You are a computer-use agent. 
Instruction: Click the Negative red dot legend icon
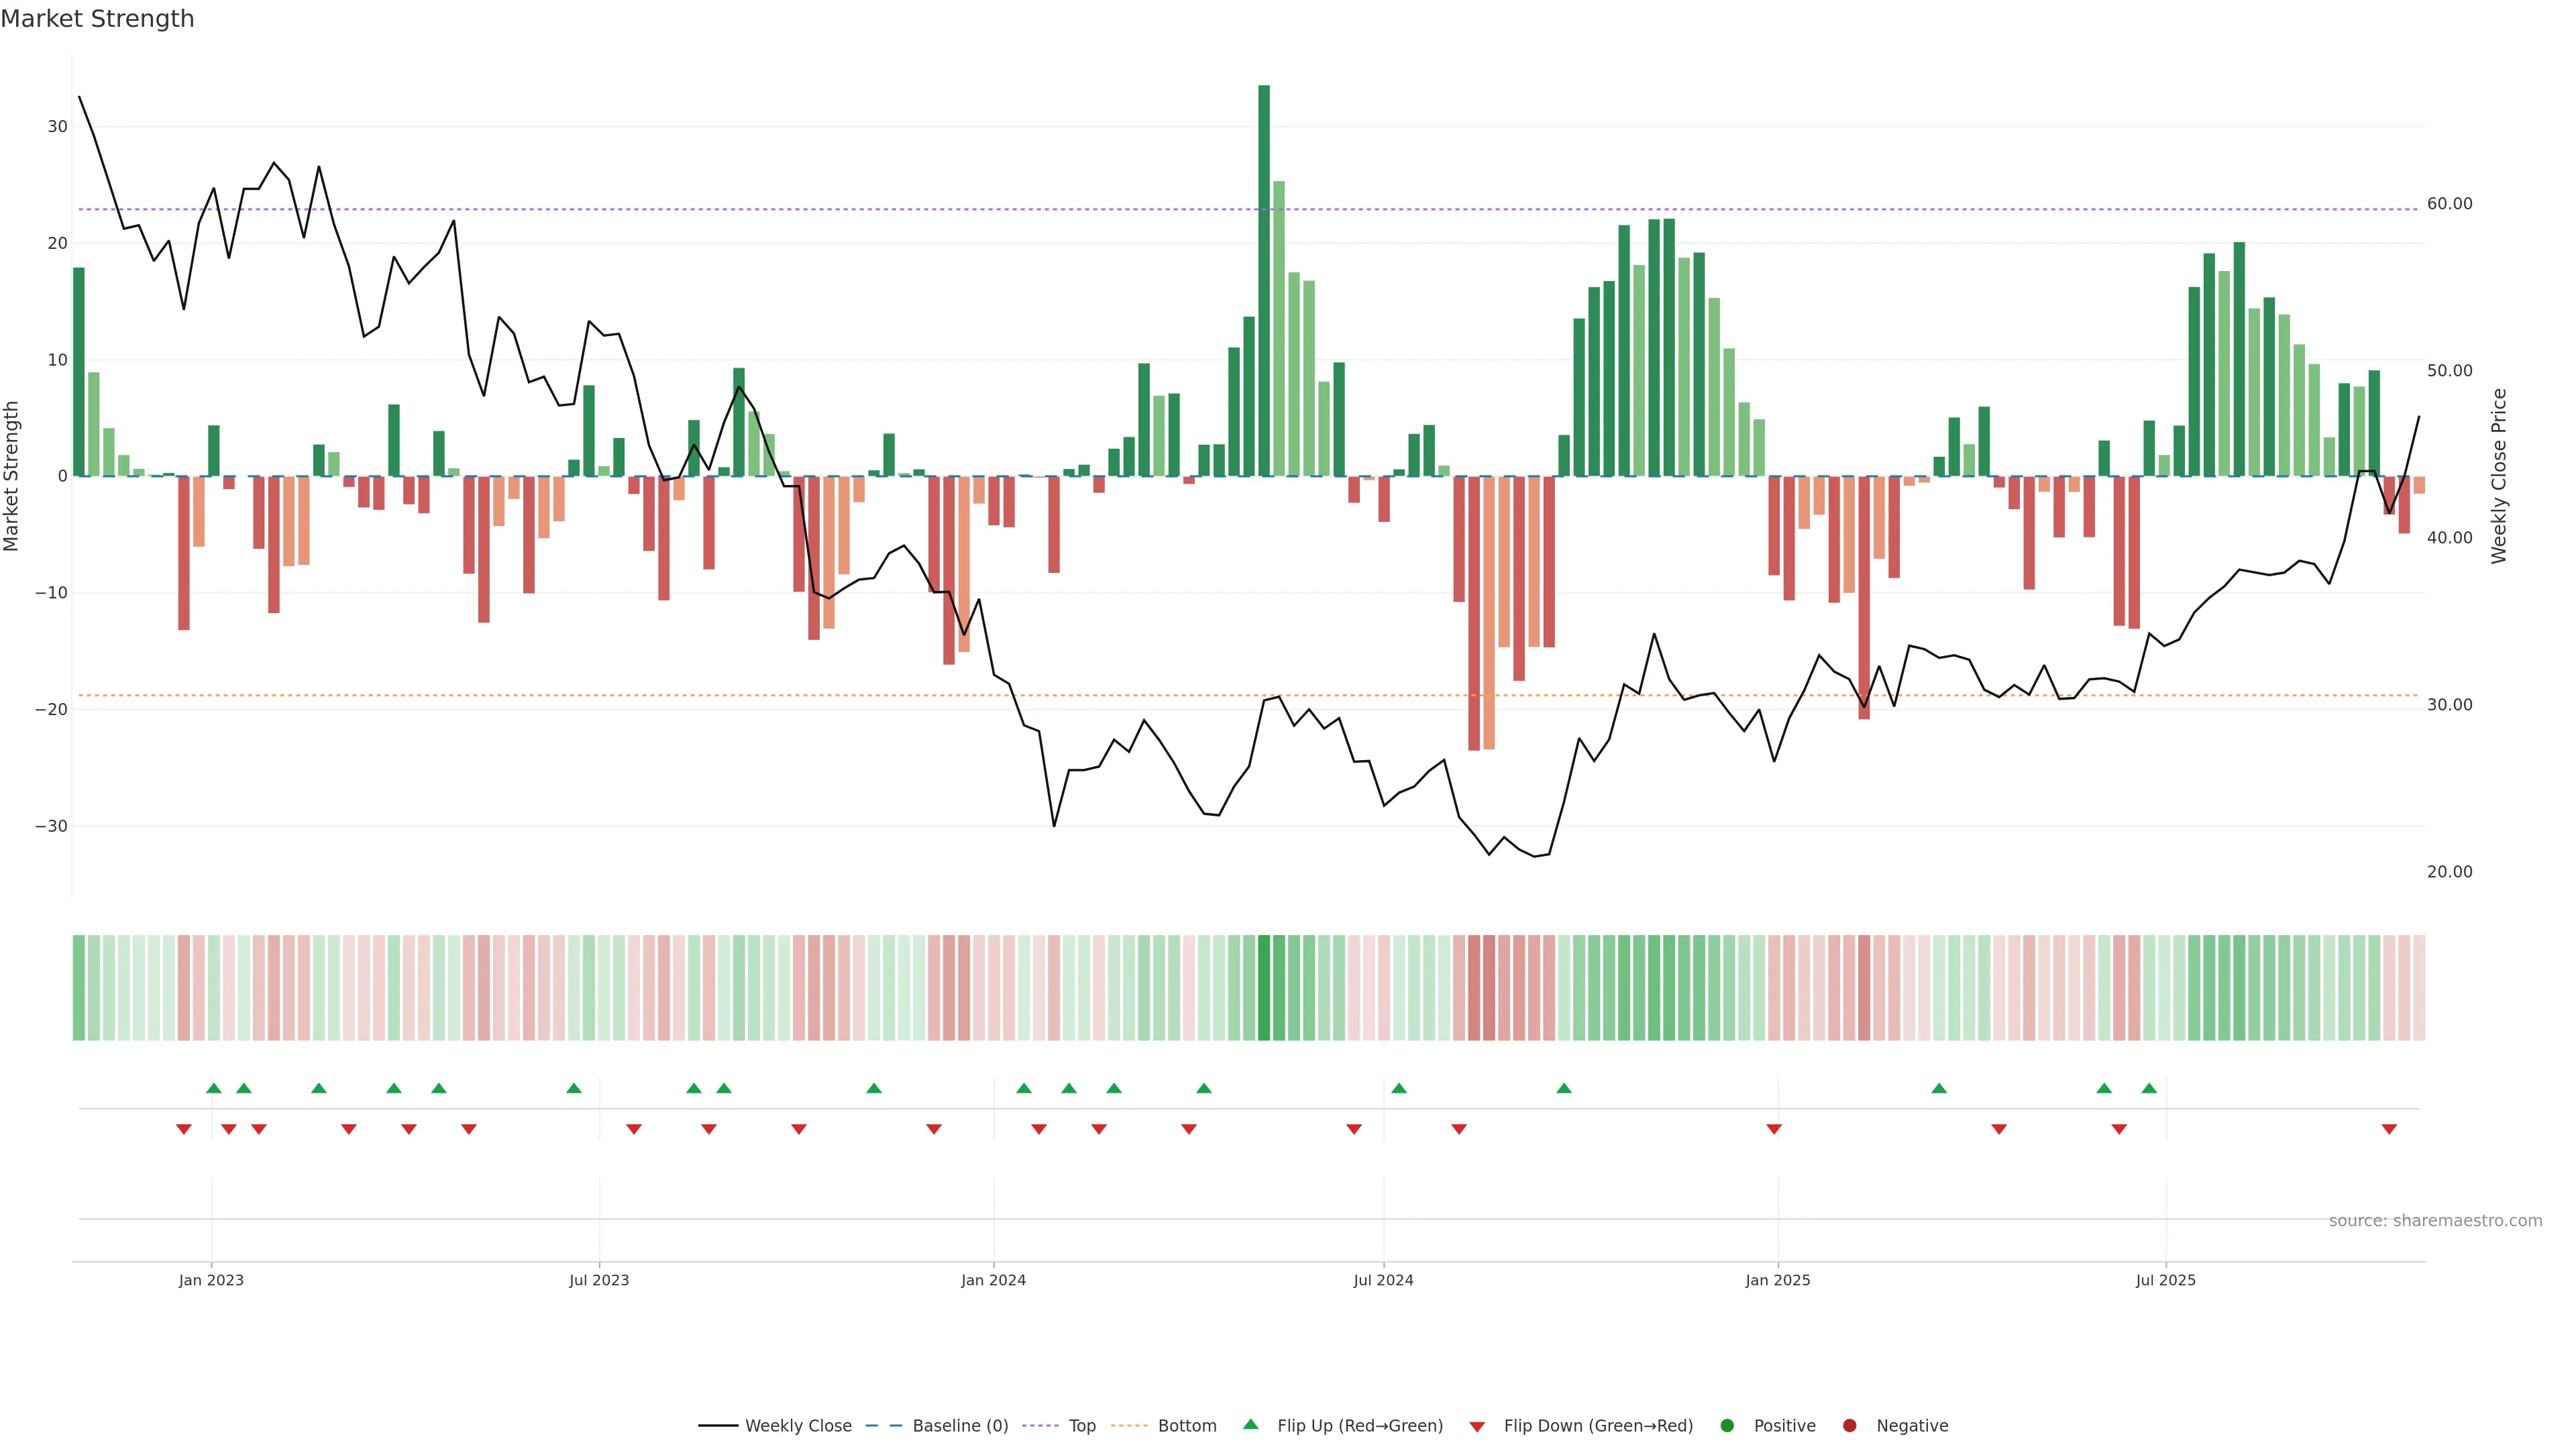(1849, 1425)
